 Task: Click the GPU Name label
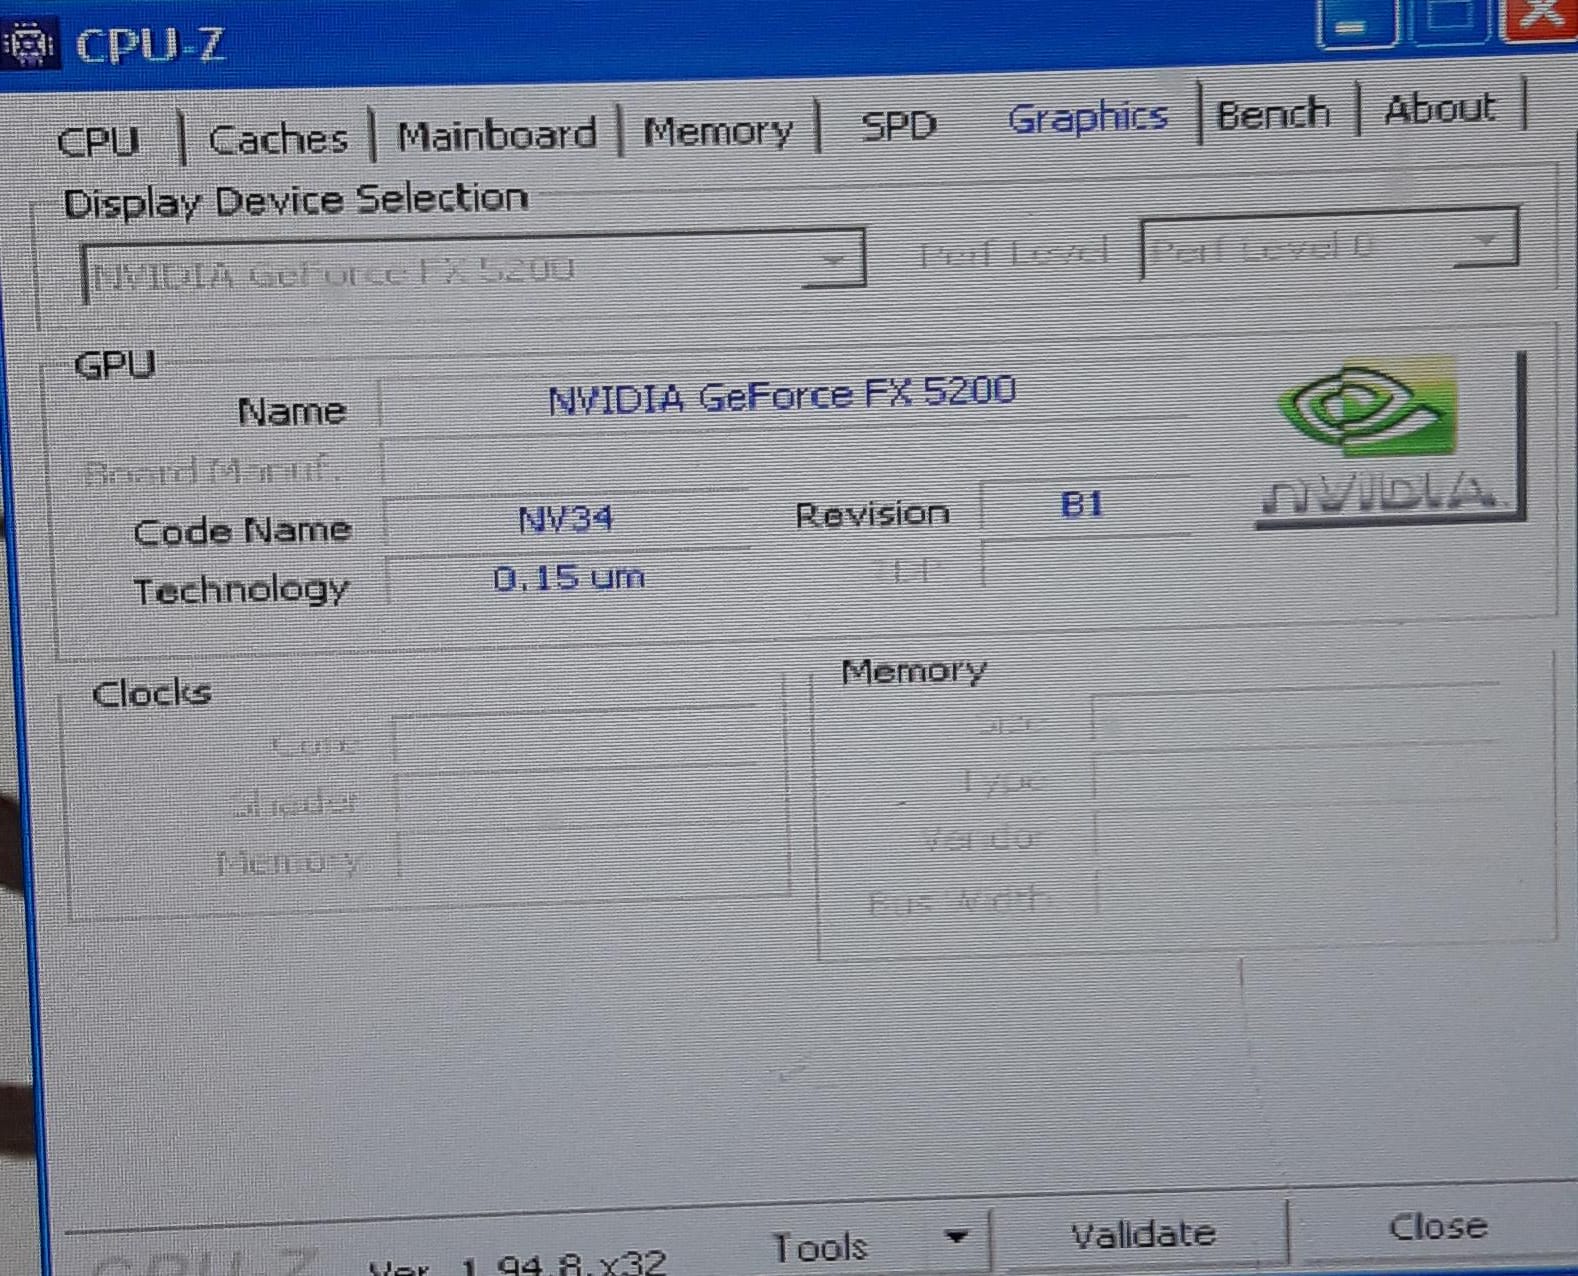292,411
